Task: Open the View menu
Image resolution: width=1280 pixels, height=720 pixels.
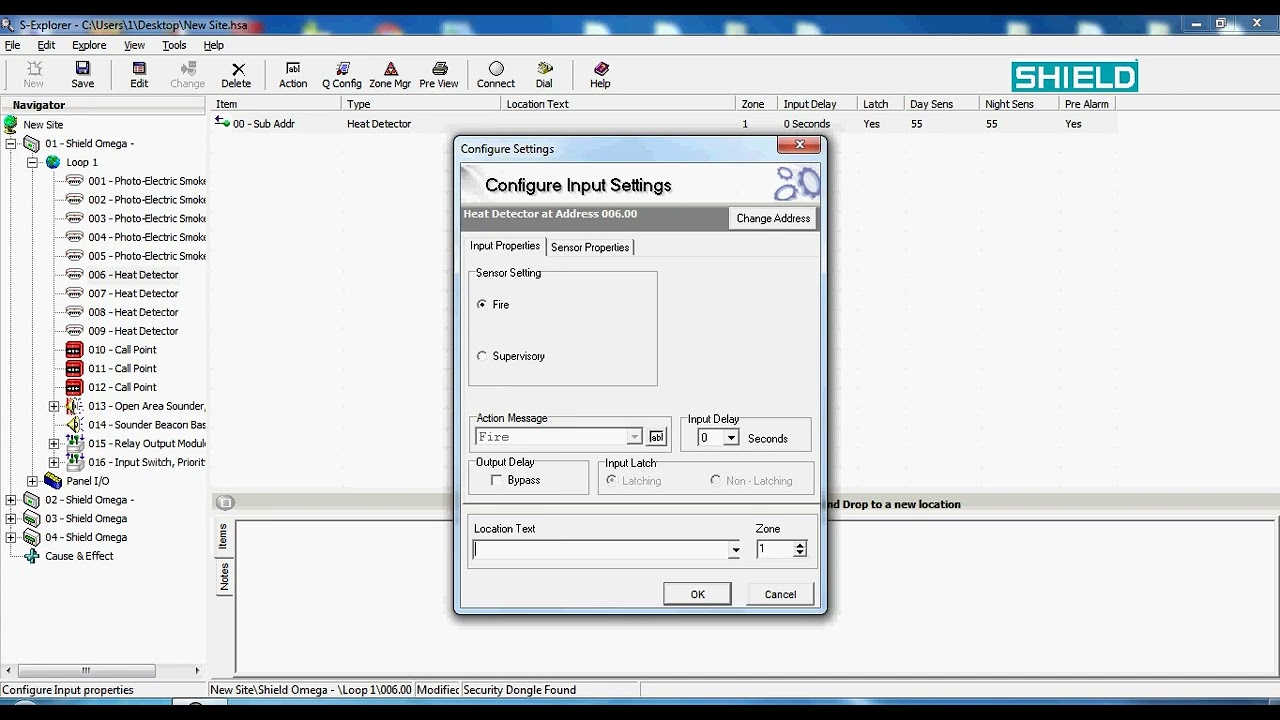Action: click(134, 45)
